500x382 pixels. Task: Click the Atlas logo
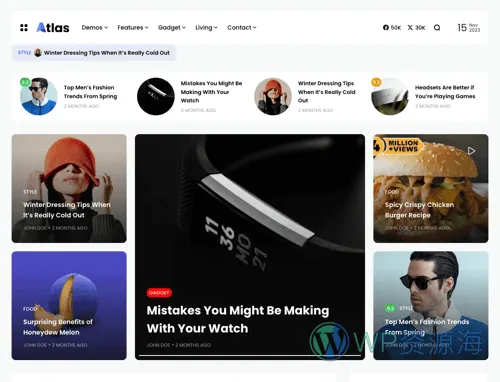click(x=53, y=28)
